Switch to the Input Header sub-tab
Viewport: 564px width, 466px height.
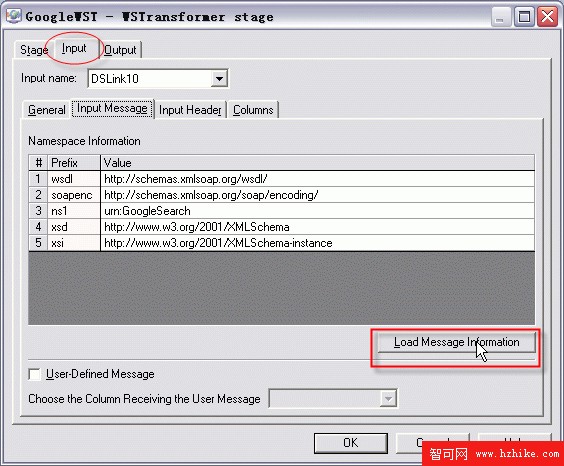190,110
